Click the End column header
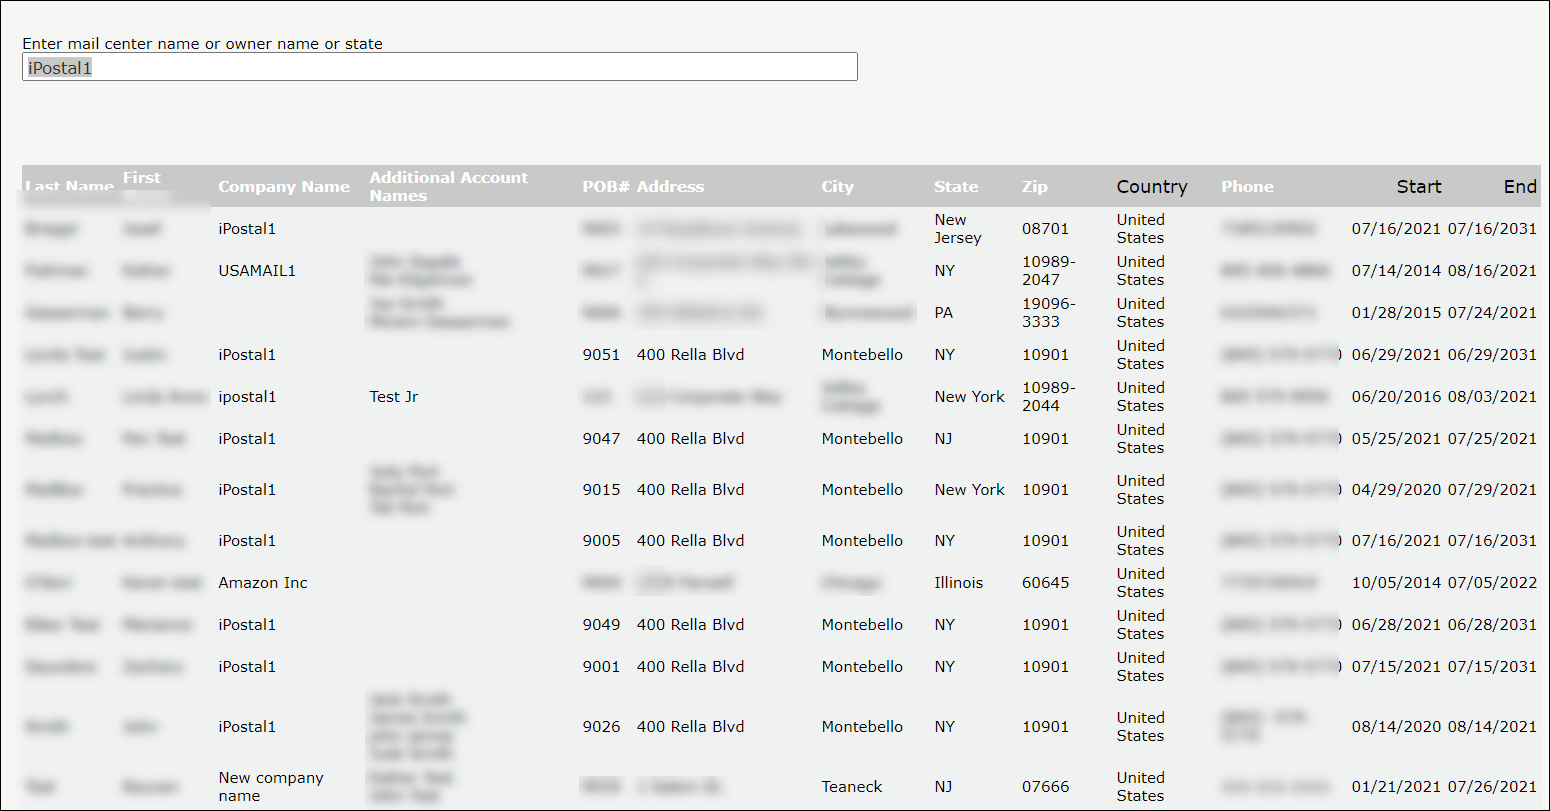This screenshot has height=811, width=1550. click(1520, 187)
